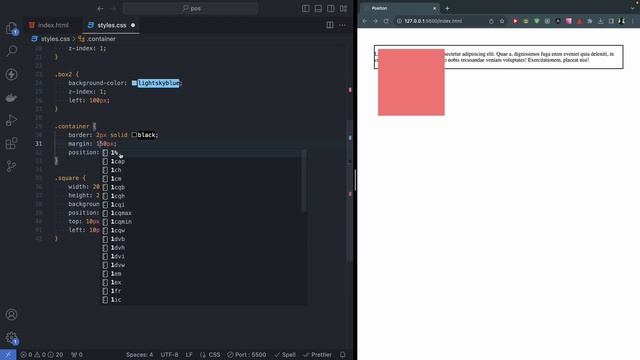The height and width of the screenshot is (360, 640).
Task: Select 1cm suggestion
Action: (204, 178)
